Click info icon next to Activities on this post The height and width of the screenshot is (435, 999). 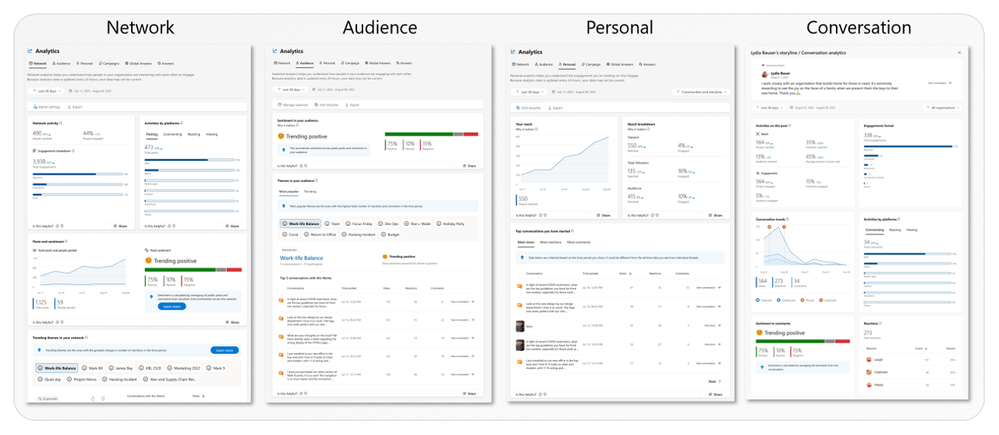click(x=789, y=125)
